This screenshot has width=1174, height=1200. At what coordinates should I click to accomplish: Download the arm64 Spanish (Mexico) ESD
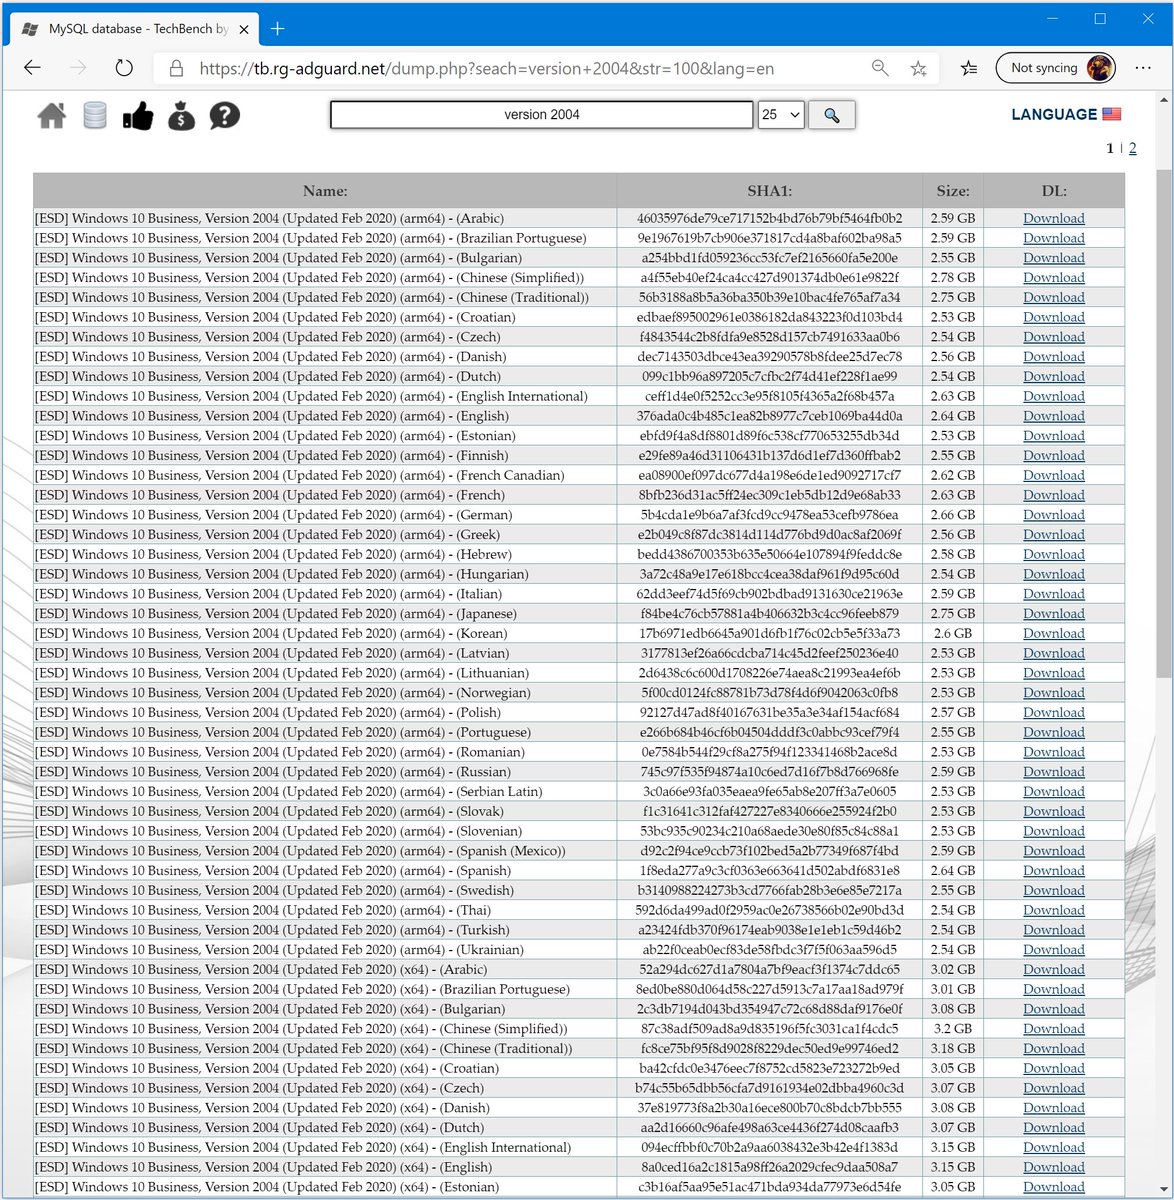pos(1054,850)
